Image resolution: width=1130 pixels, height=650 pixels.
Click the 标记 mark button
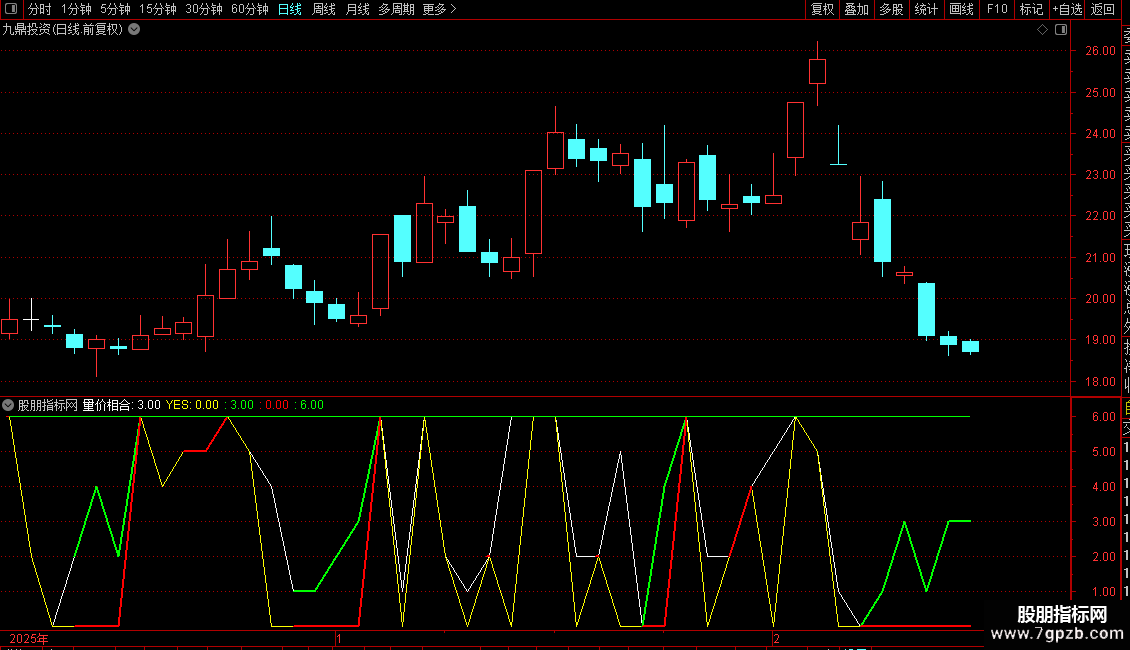tap(1031, 9)
